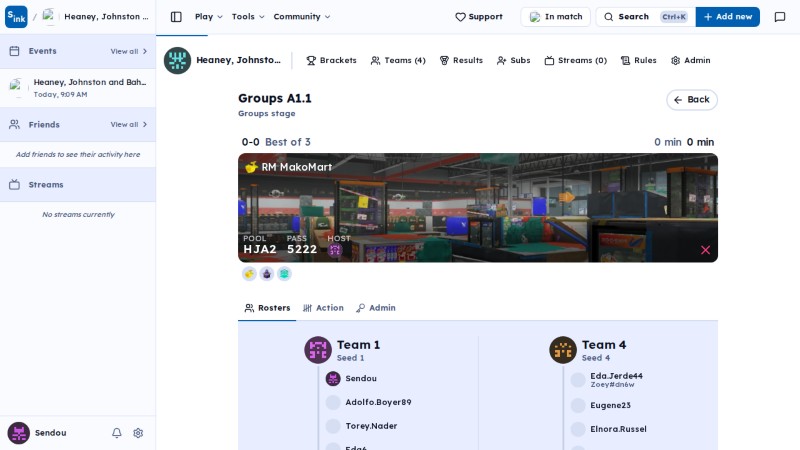Open the chat bubble icon
800x450 pixels.
pos(780,17)
